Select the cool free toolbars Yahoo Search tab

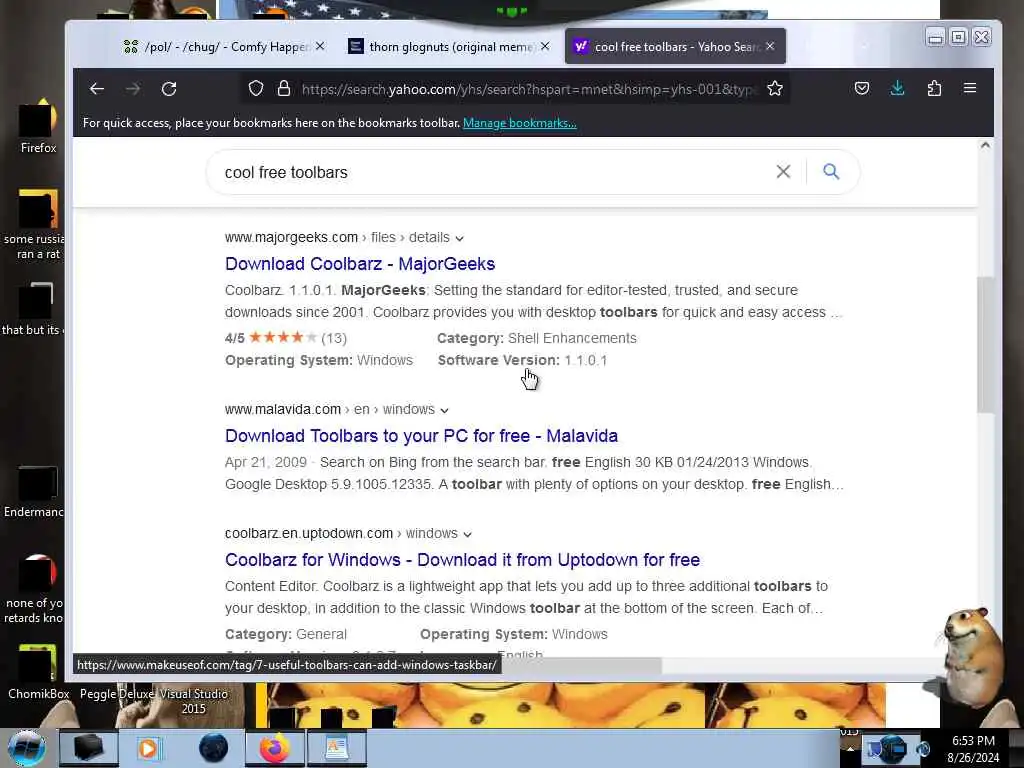(675, 46)
